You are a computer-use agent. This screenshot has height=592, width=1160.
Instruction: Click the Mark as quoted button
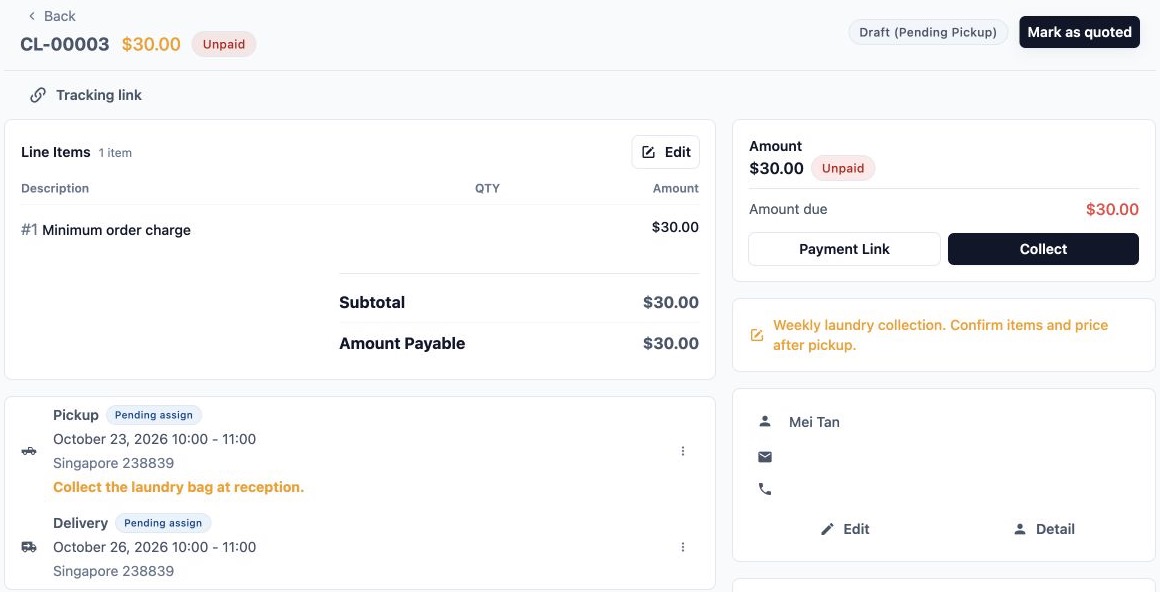1079,33
